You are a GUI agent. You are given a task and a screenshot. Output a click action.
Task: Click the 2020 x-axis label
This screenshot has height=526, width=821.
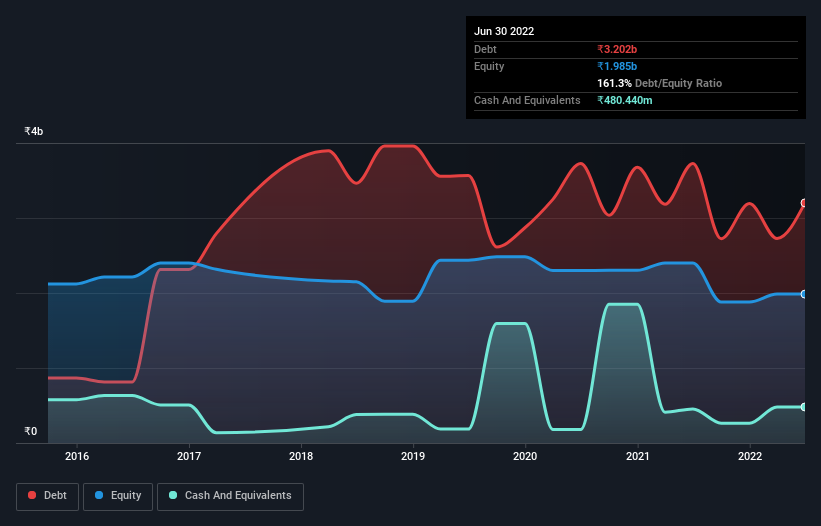coord(525,456)
